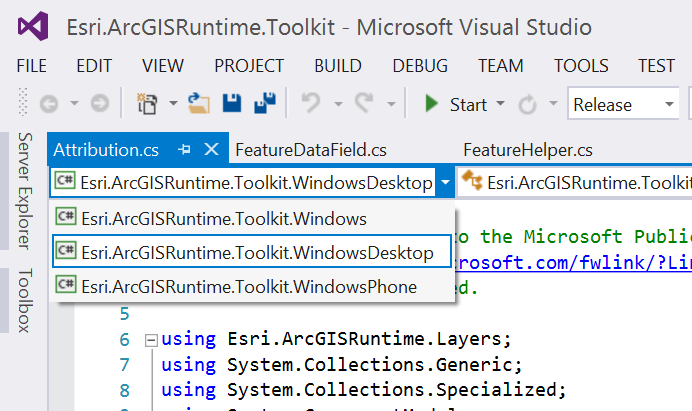Pin the Attribution.cs tab
Screen dimensions: 692x411
tap(184, 150)
